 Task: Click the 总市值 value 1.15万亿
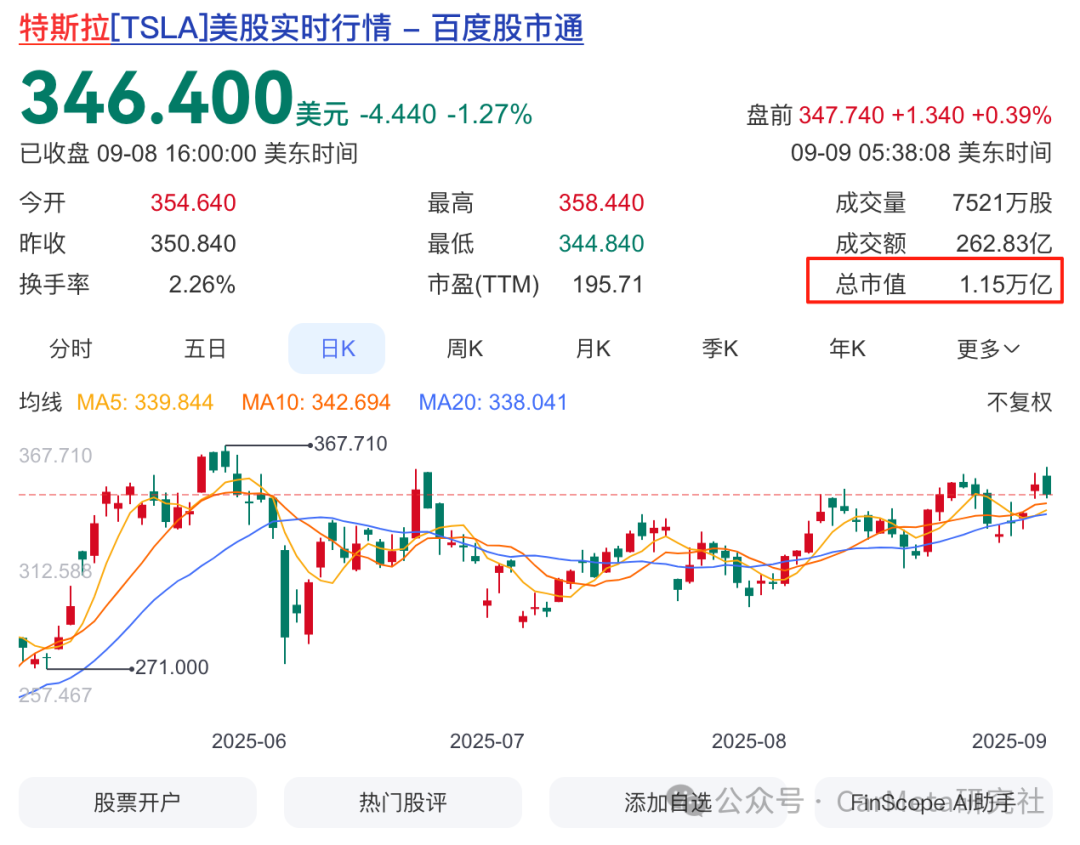(1006, 284)
